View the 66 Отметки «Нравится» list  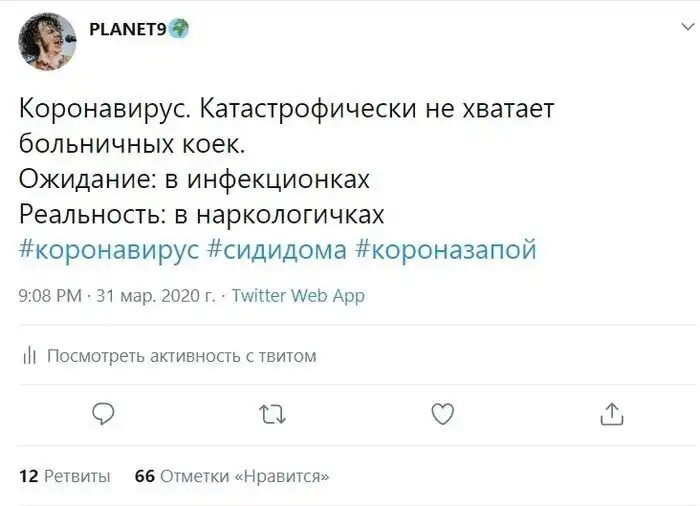coord(232,476)
